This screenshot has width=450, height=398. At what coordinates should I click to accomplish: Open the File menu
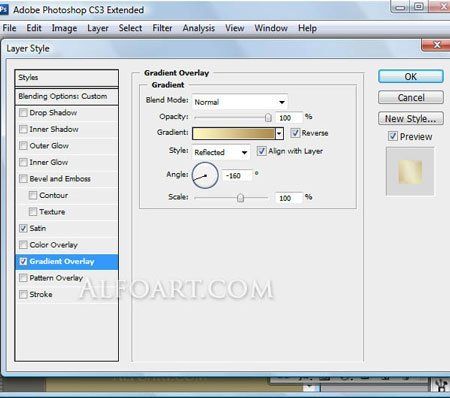tap(9, 28)
